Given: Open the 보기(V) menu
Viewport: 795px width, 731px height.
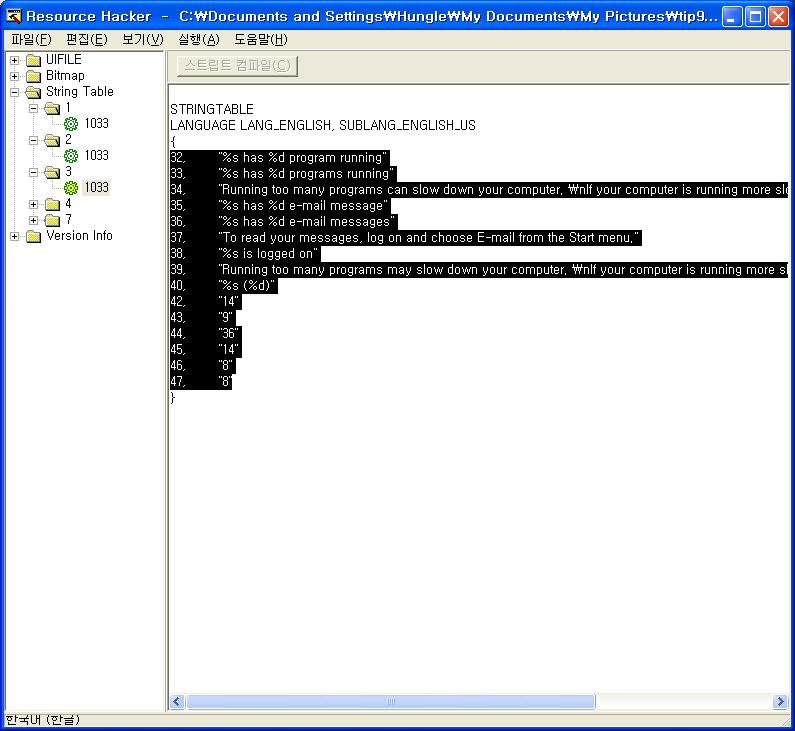Looking at the screenshot, I should pyautogui.click(x=142, y=39).
